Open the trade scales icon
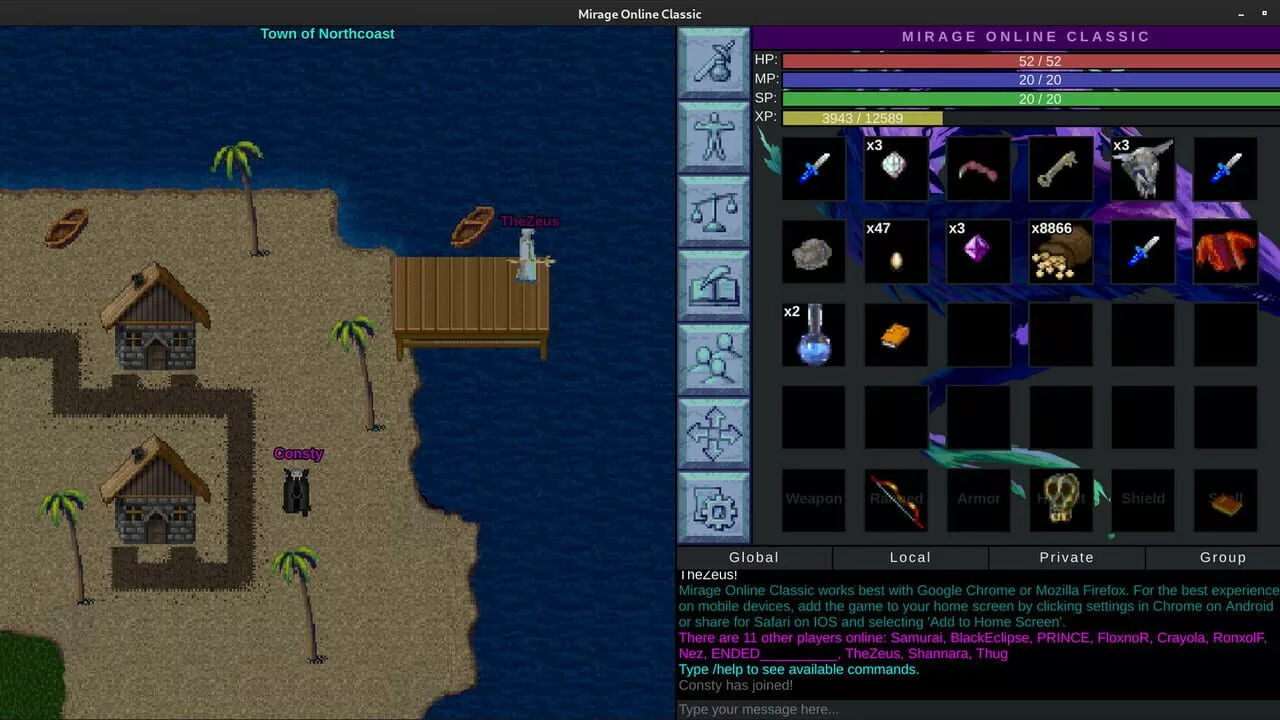1280x720 pixels. pos(714,211)
